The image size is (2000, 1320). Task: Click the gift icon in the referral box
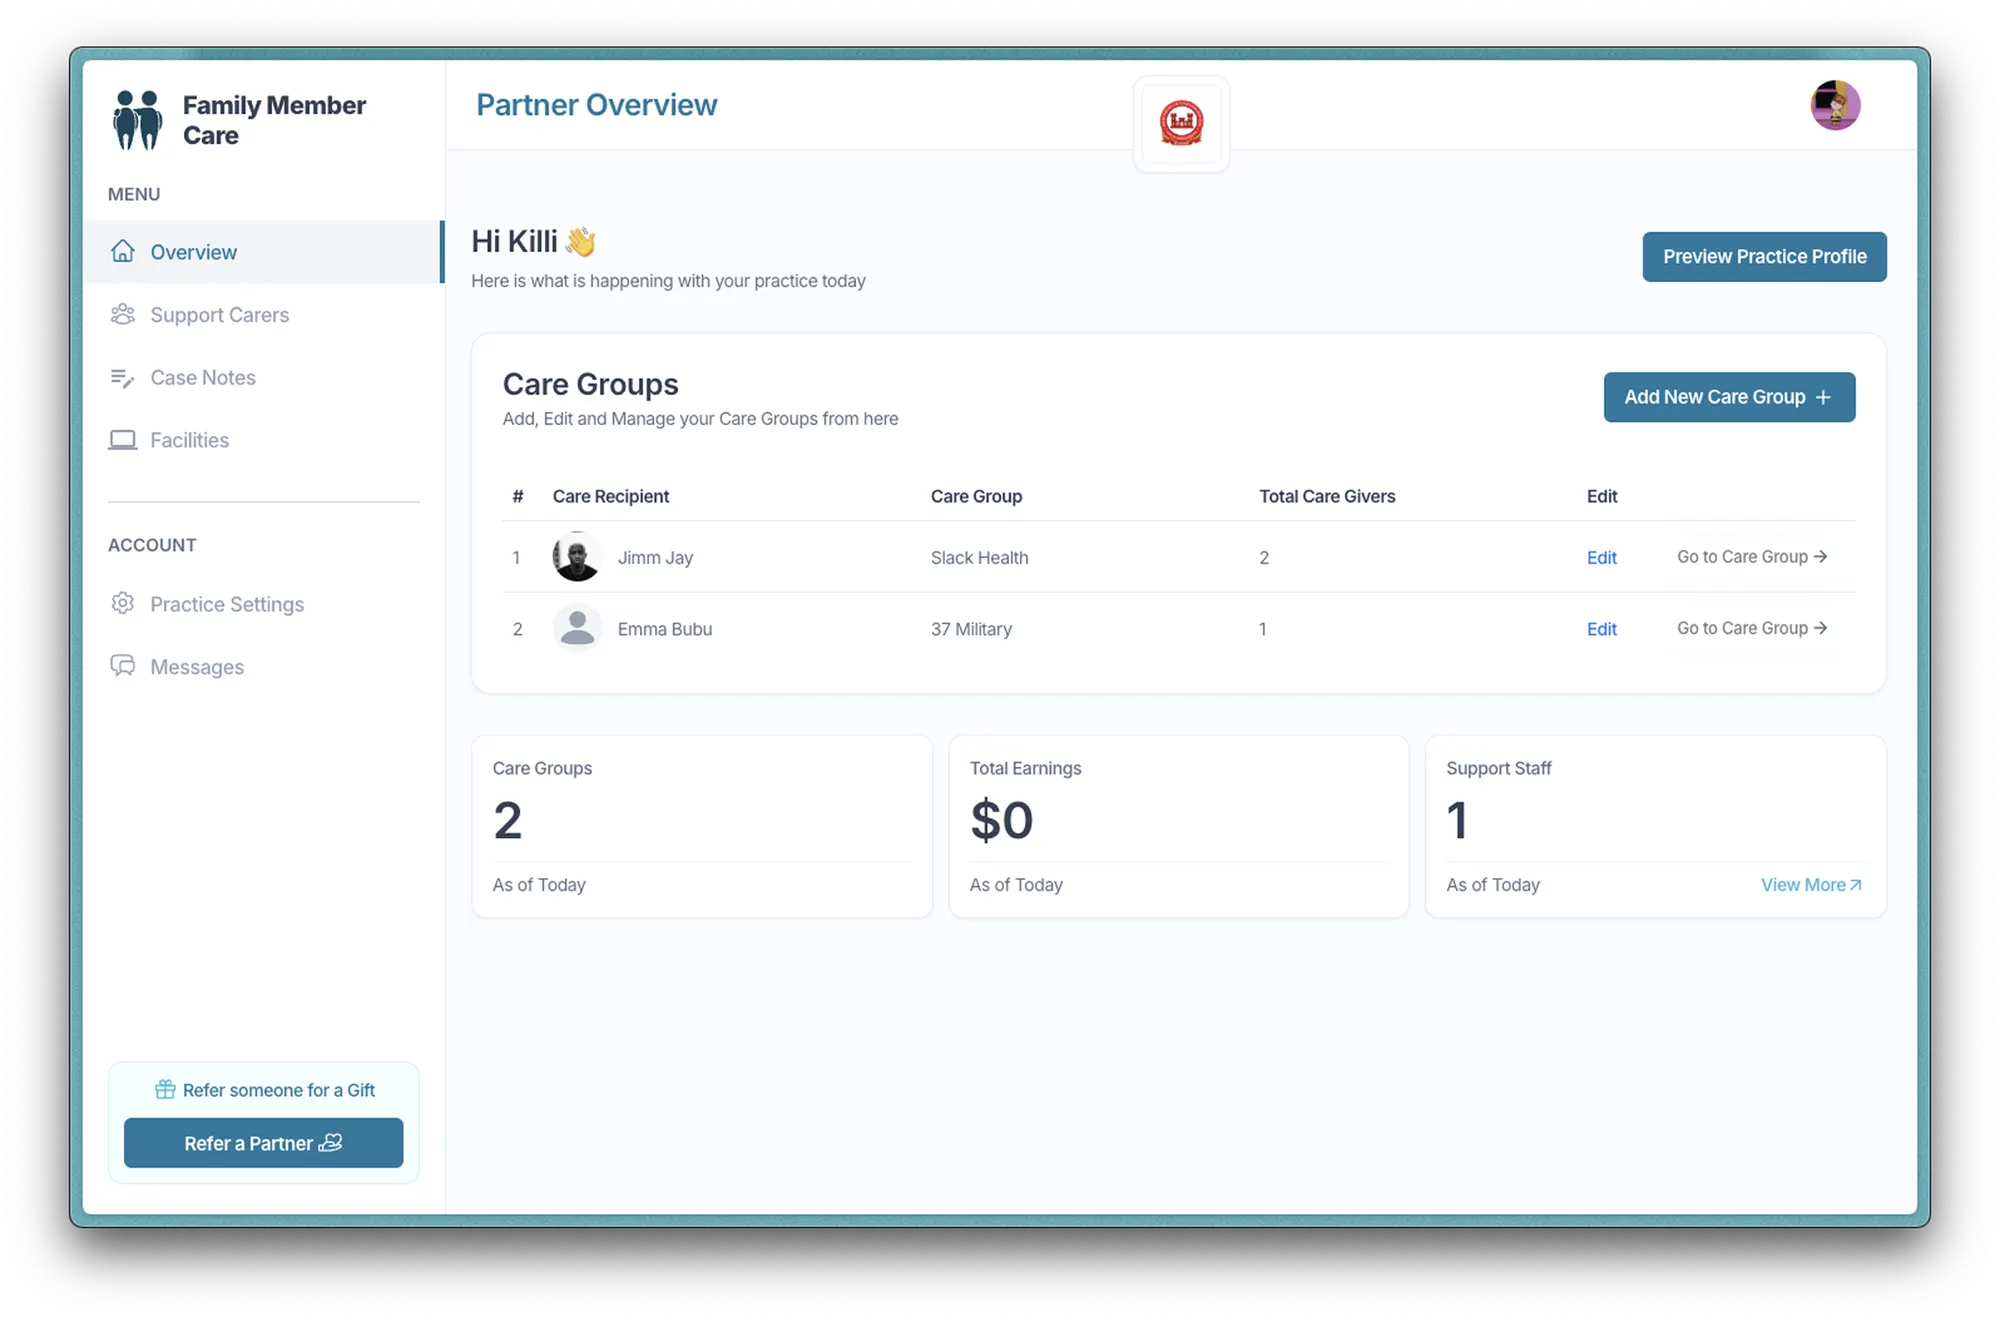pos(165,1089)
